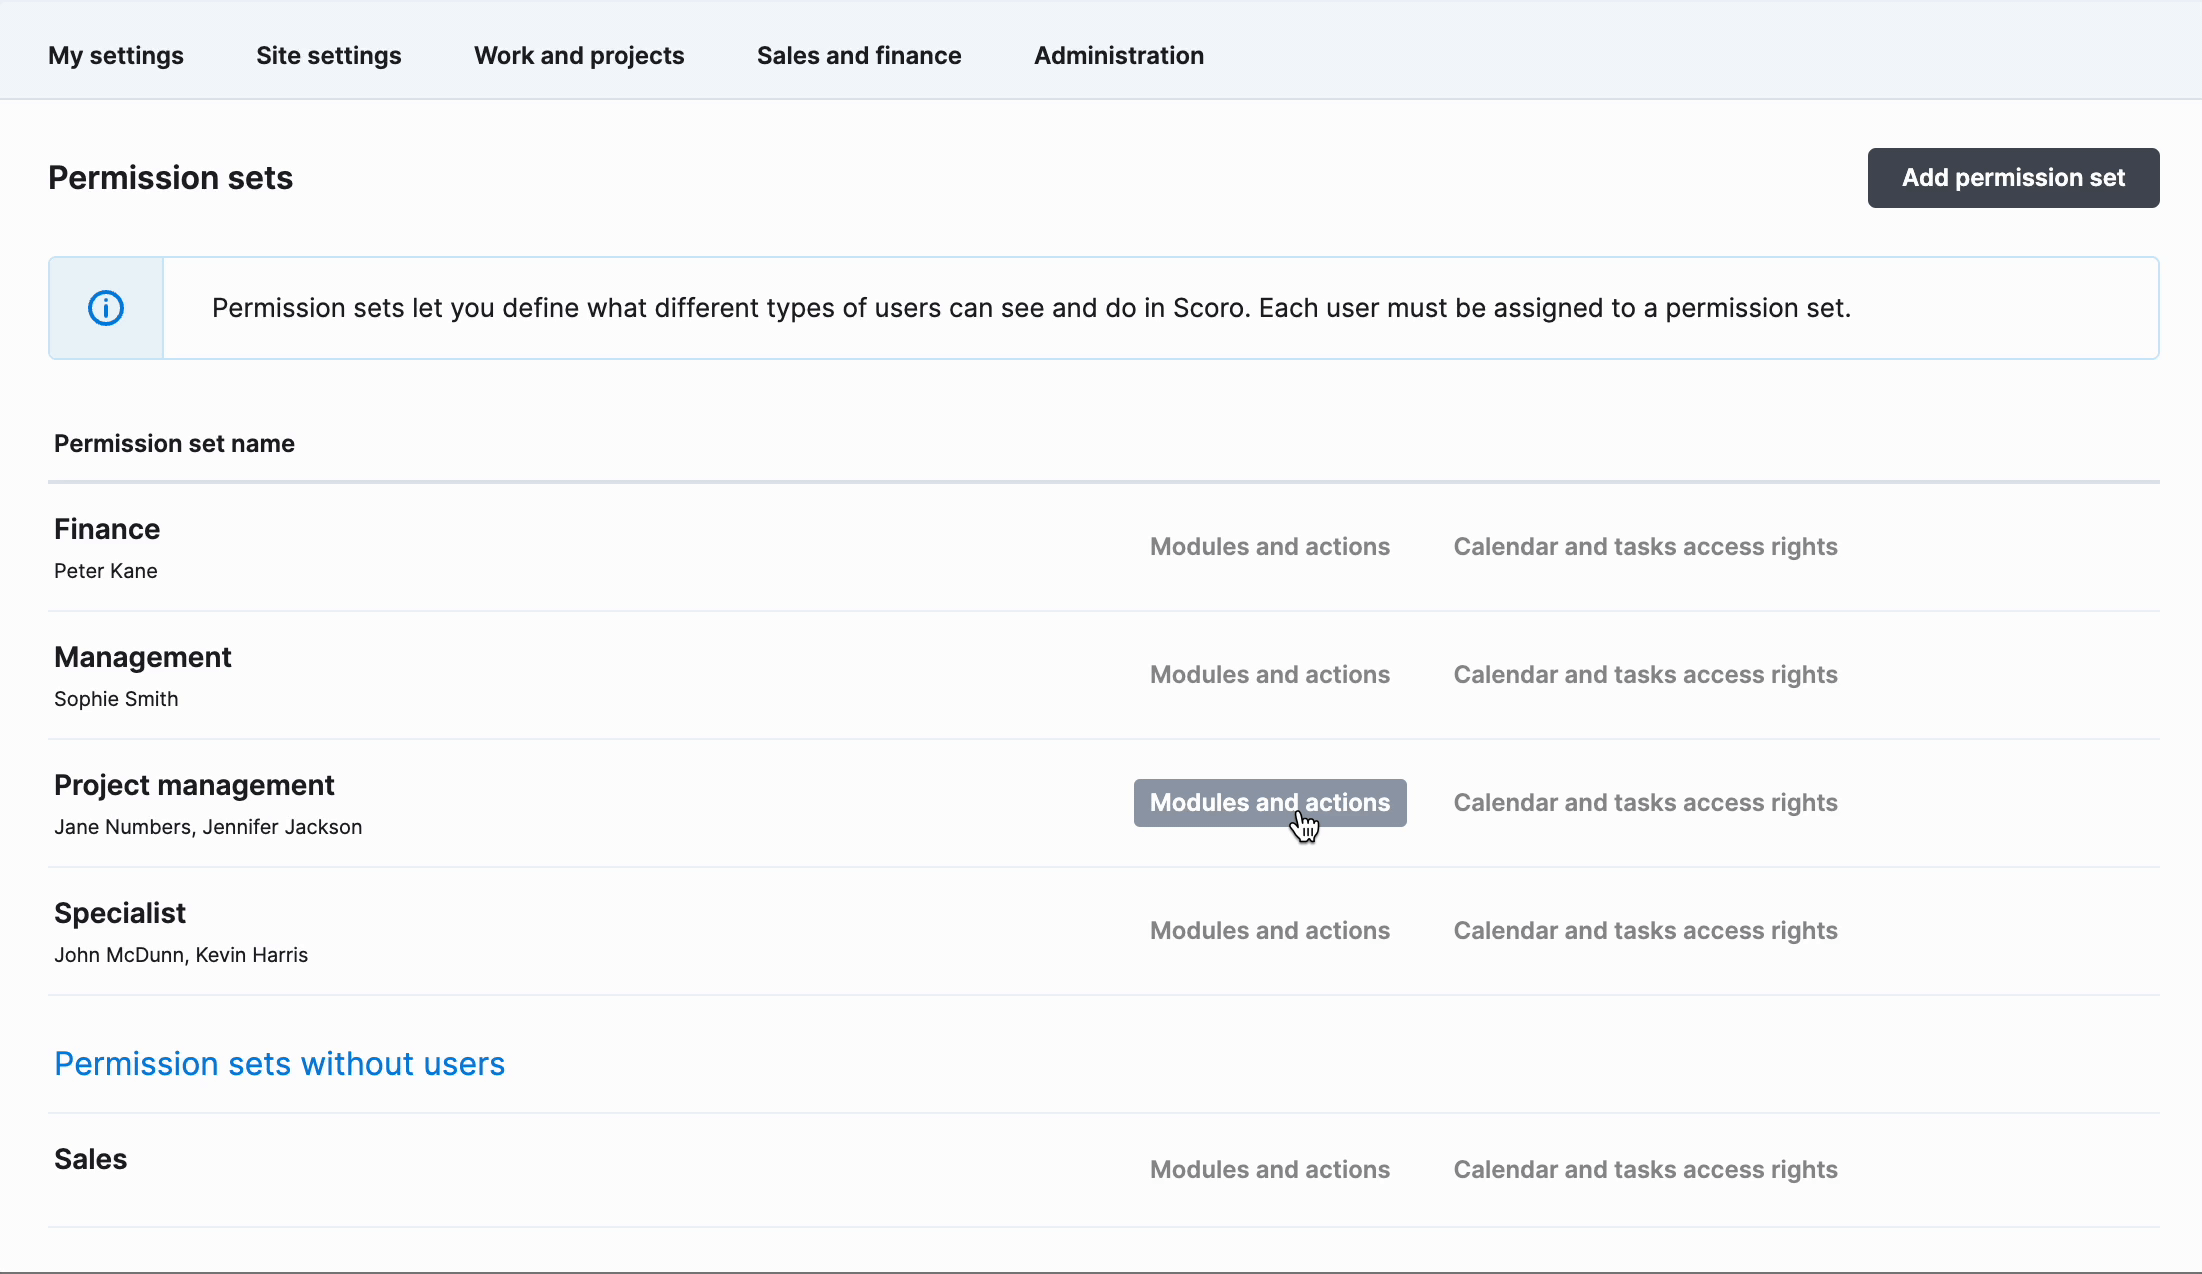The height and width of the screenshot is (1274, 2202).
Task: Click the blue info icon
Action: tap(106, 308)
